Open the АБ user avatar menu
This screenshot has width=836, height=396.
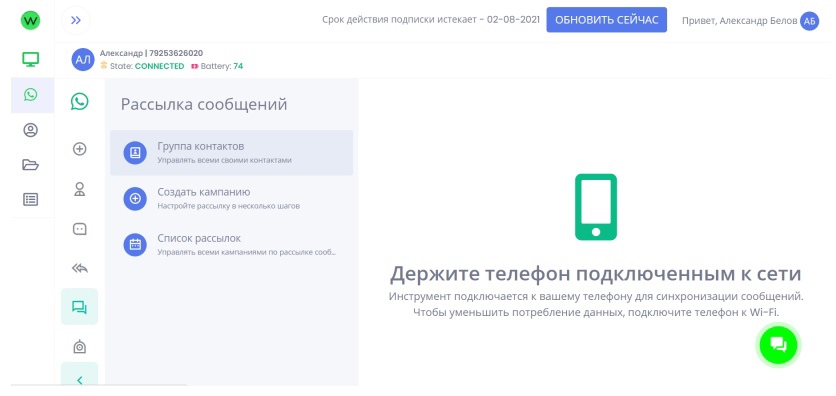coord(809,21)
